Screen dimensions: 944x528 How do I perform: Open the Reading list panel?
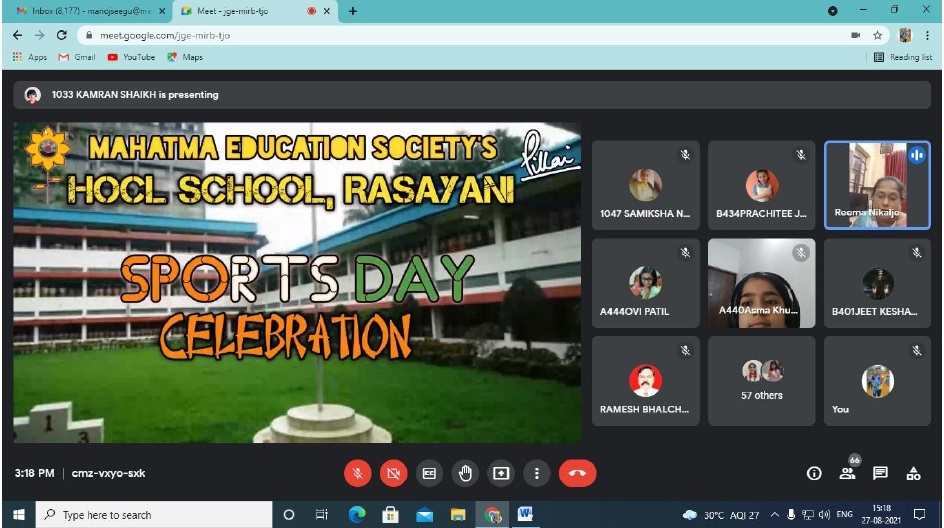tap(902, 57)
